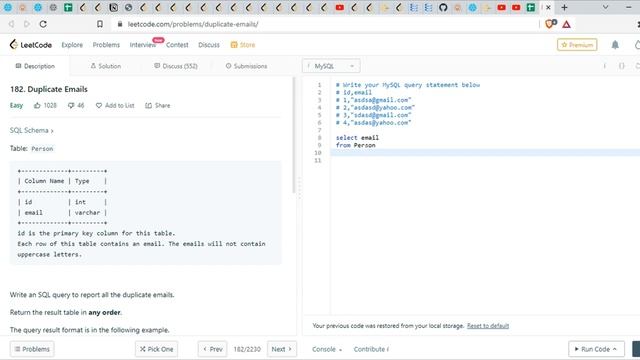The width and height of the screenshot is (640, 360).
Task: Click the 'Column Name' header text
Action: coord(44,181)
